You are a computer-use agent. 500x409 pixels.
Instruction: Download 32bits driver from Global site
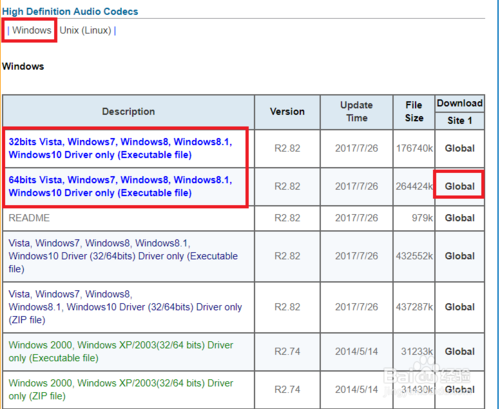pyautogui.click(x=460, y=148)
